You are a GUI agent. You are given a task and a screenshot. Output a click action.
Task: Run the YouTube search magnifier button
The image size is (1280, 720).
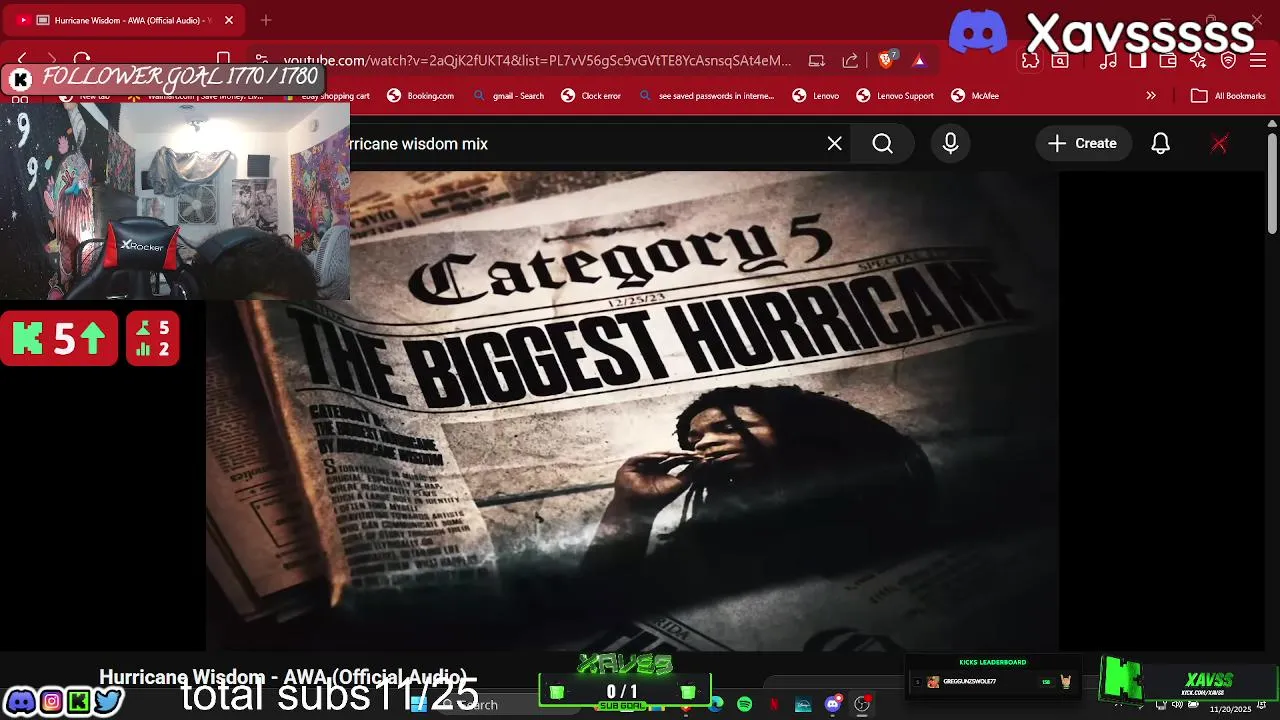pos(883,144)
